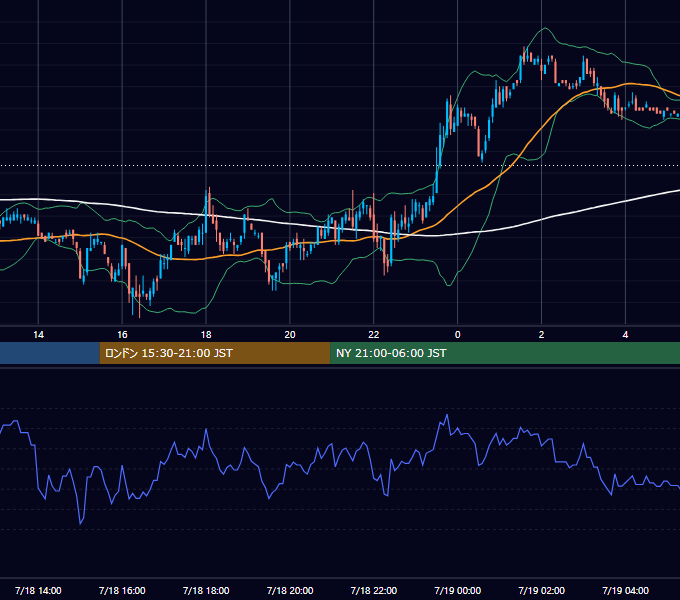680x600 pixels.
Task: Select the 14 hour axis label
Action: pos(38,335)
